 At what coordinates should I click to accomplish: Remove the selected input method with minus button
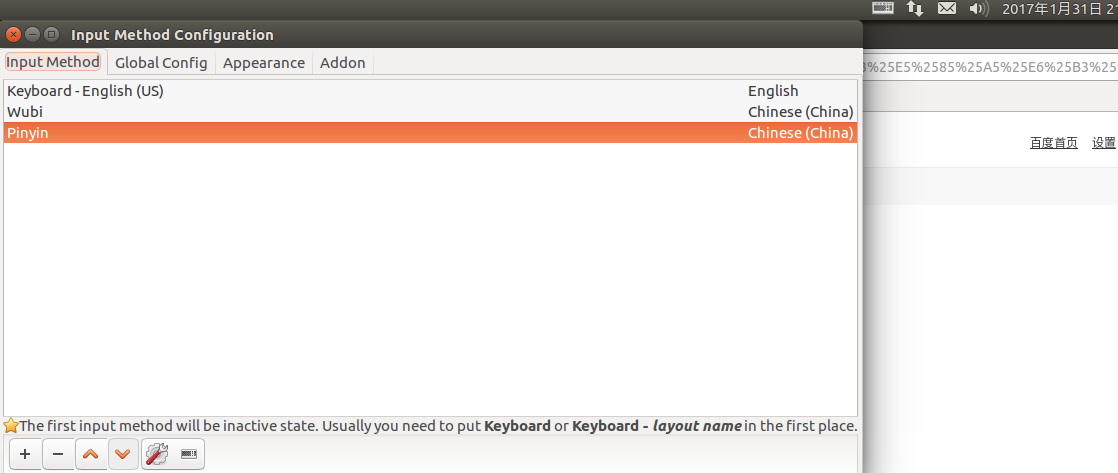point(58,454)
